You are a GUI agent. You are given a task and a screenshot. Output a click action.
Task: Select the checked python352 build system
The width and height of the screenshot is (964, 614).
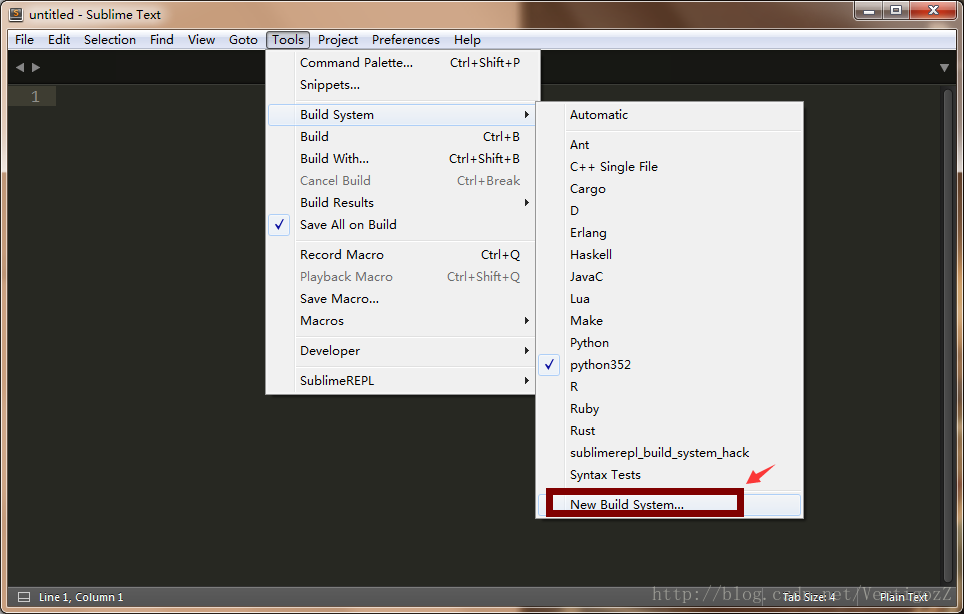click(x=670, y=365)
